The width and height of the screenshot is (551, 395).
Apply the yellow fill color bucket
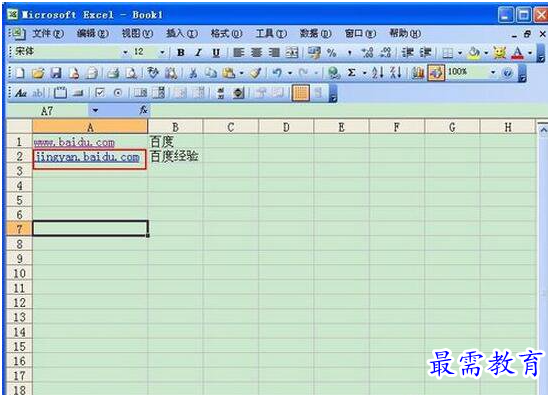474,53
